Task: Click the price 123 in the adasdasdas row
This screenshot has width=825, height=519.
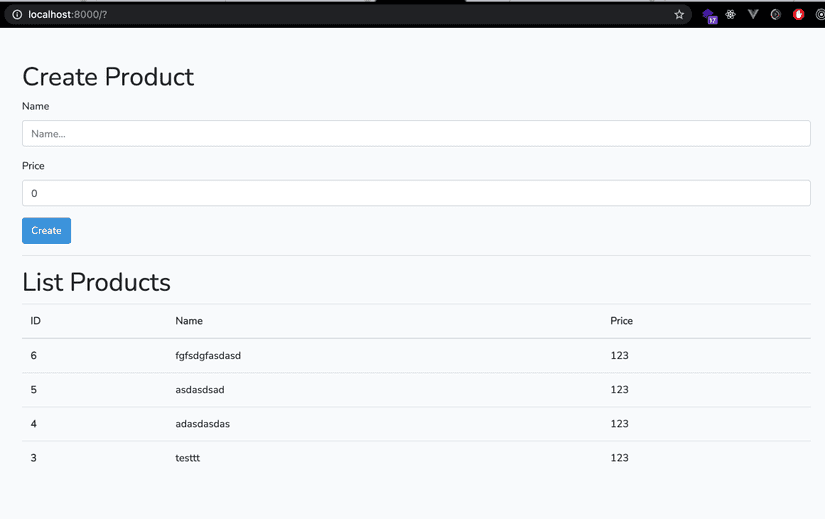Action: click(619, 424)
